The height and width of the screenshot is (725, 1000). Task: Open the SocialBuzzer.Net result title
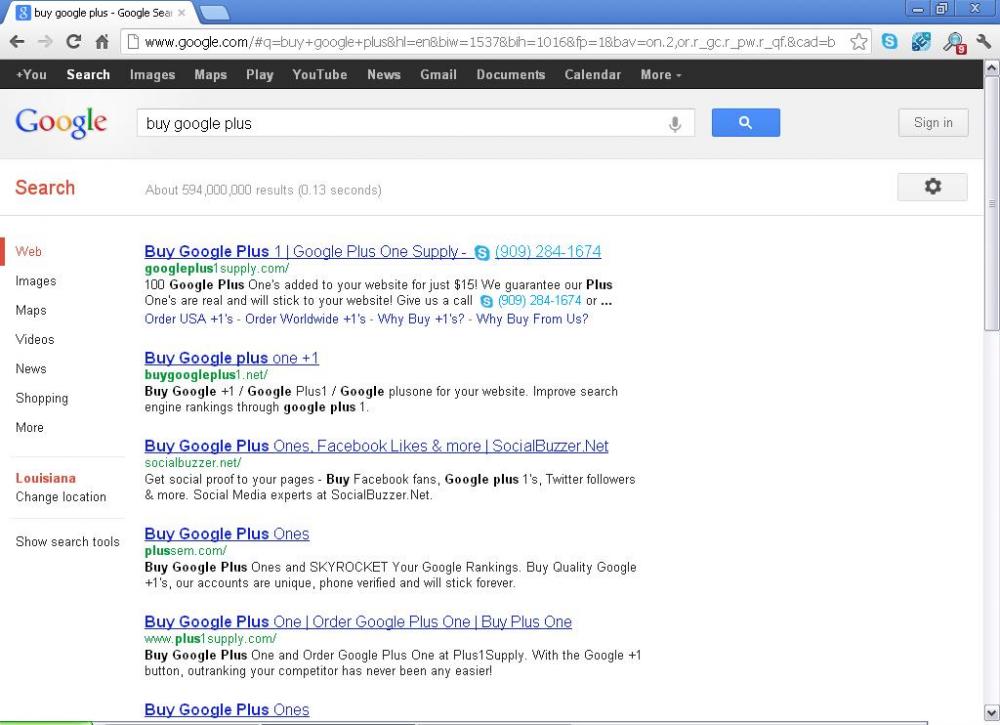coord(376,446)
